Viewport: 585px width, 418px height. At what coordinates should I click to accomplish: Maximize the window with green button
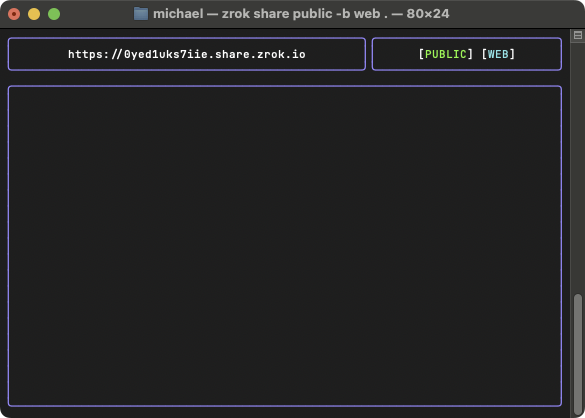tap(54, 14)
